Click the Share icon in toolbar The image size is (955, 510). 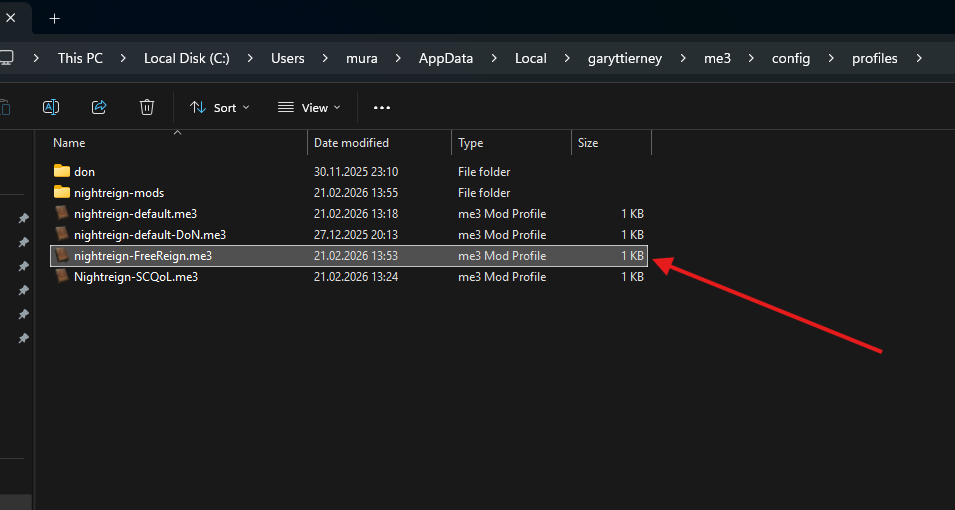[99, 107]
